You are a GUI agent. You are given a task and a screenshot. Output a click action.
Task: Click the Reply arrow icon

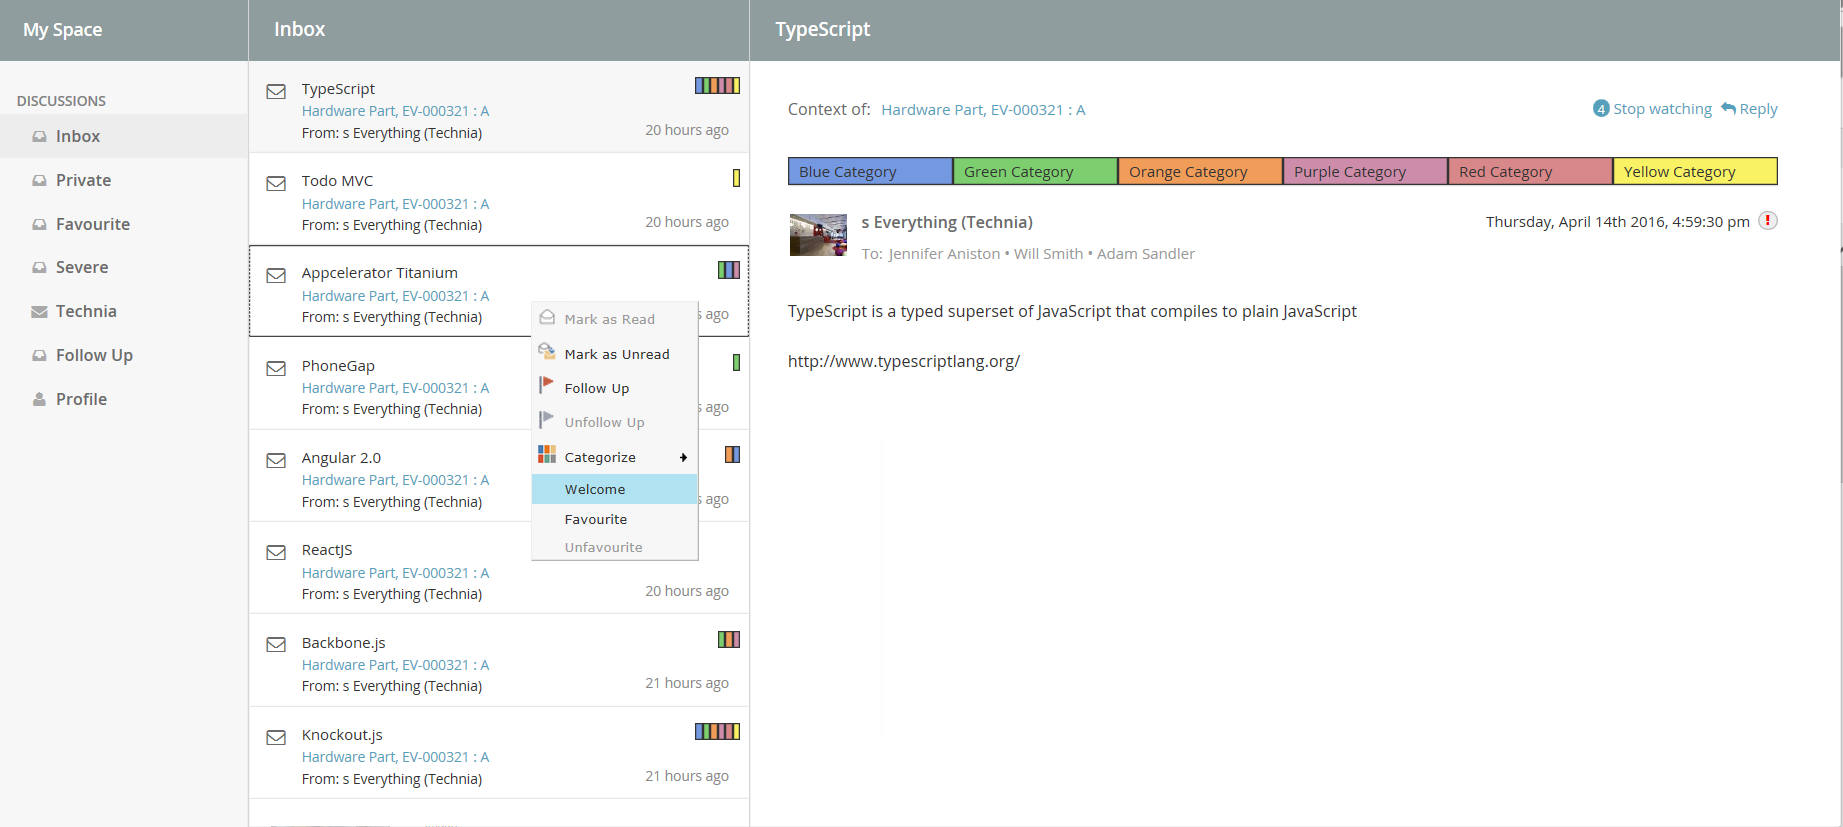1728,108
